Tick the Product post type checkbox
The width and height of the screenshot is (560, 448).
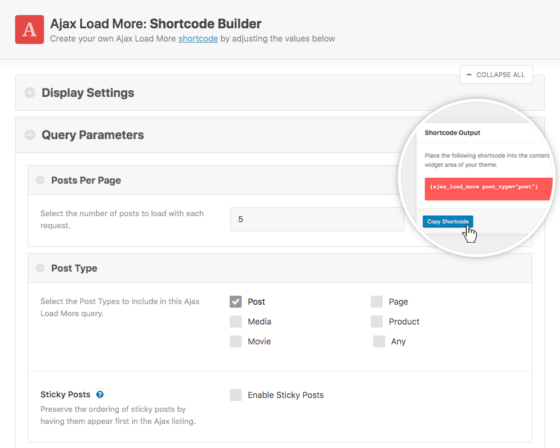(x=376, y=322)
